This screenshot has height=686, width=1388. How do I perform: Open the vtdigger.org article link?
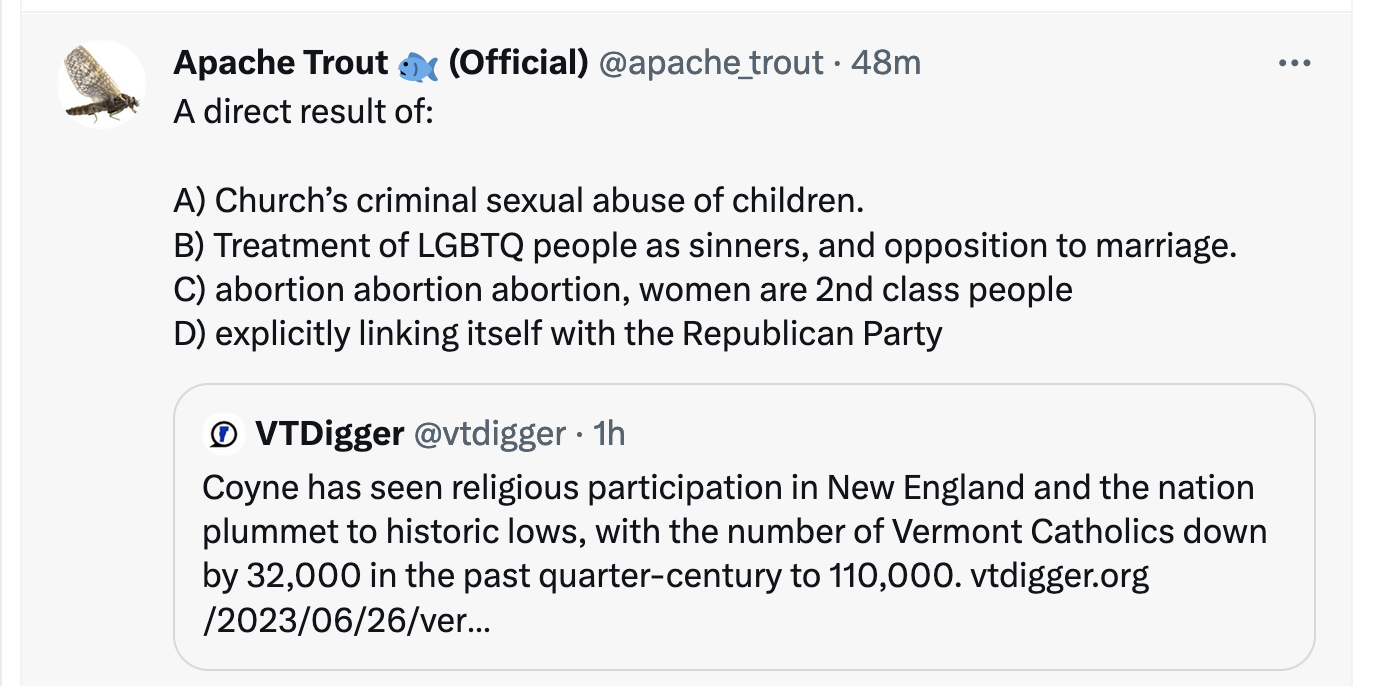[x=1060, y=578]
